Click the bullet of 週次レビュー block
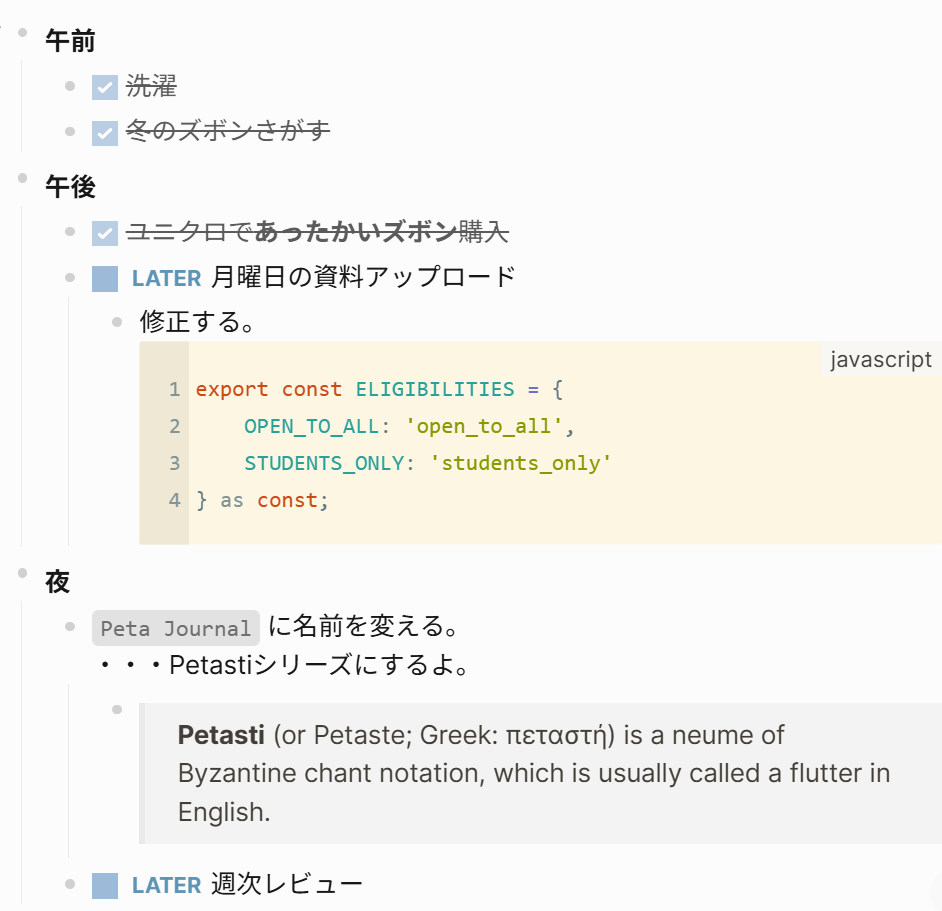The width and height of the screenshot is (942, 911). pos(70,884)
